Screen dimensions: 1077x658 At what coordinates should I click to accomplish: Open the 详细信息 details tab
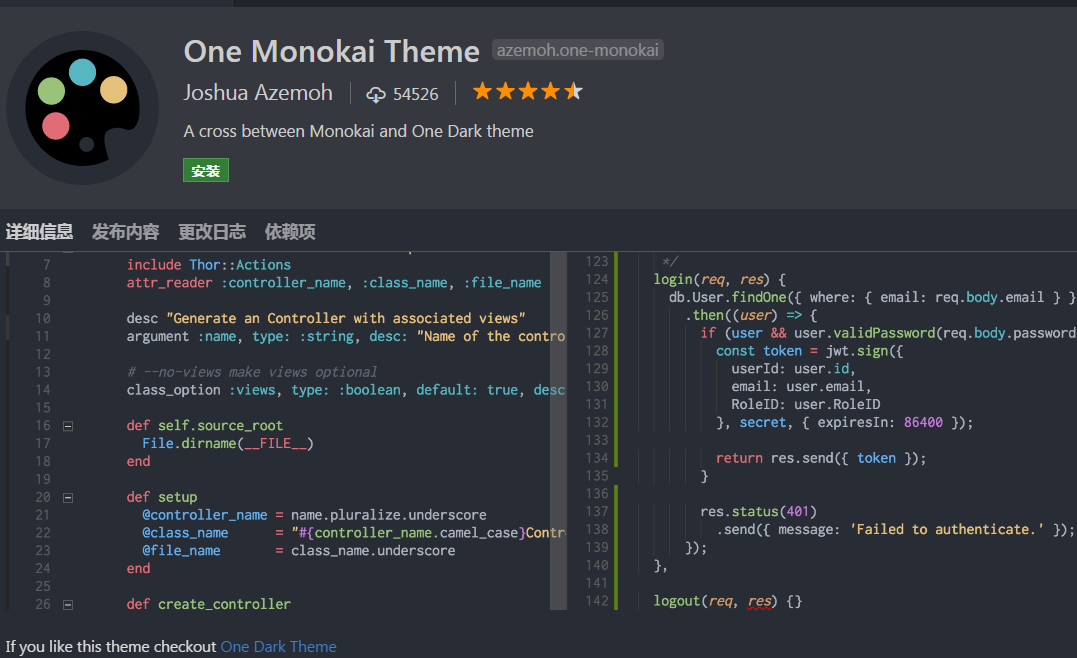(x=39, y=232)
